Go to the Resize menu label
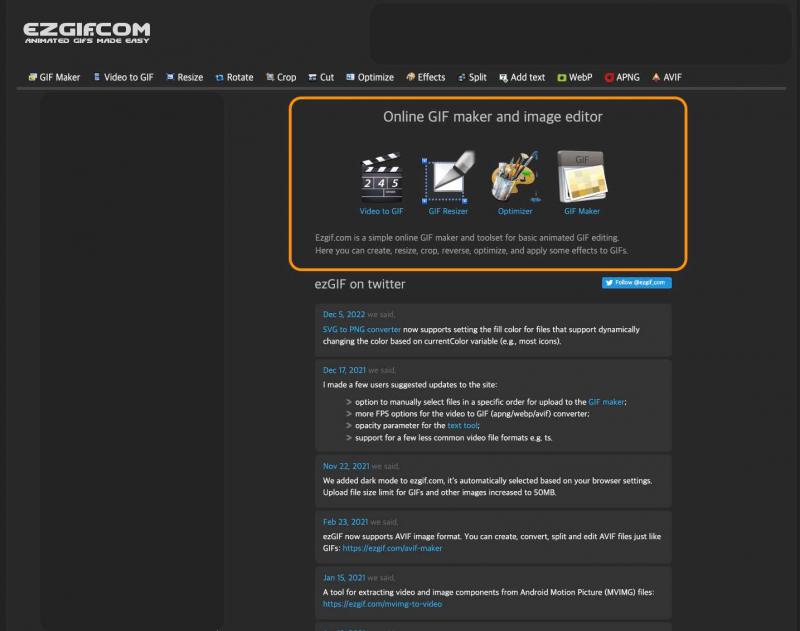The image size is (800, 631). click(190, 78)
